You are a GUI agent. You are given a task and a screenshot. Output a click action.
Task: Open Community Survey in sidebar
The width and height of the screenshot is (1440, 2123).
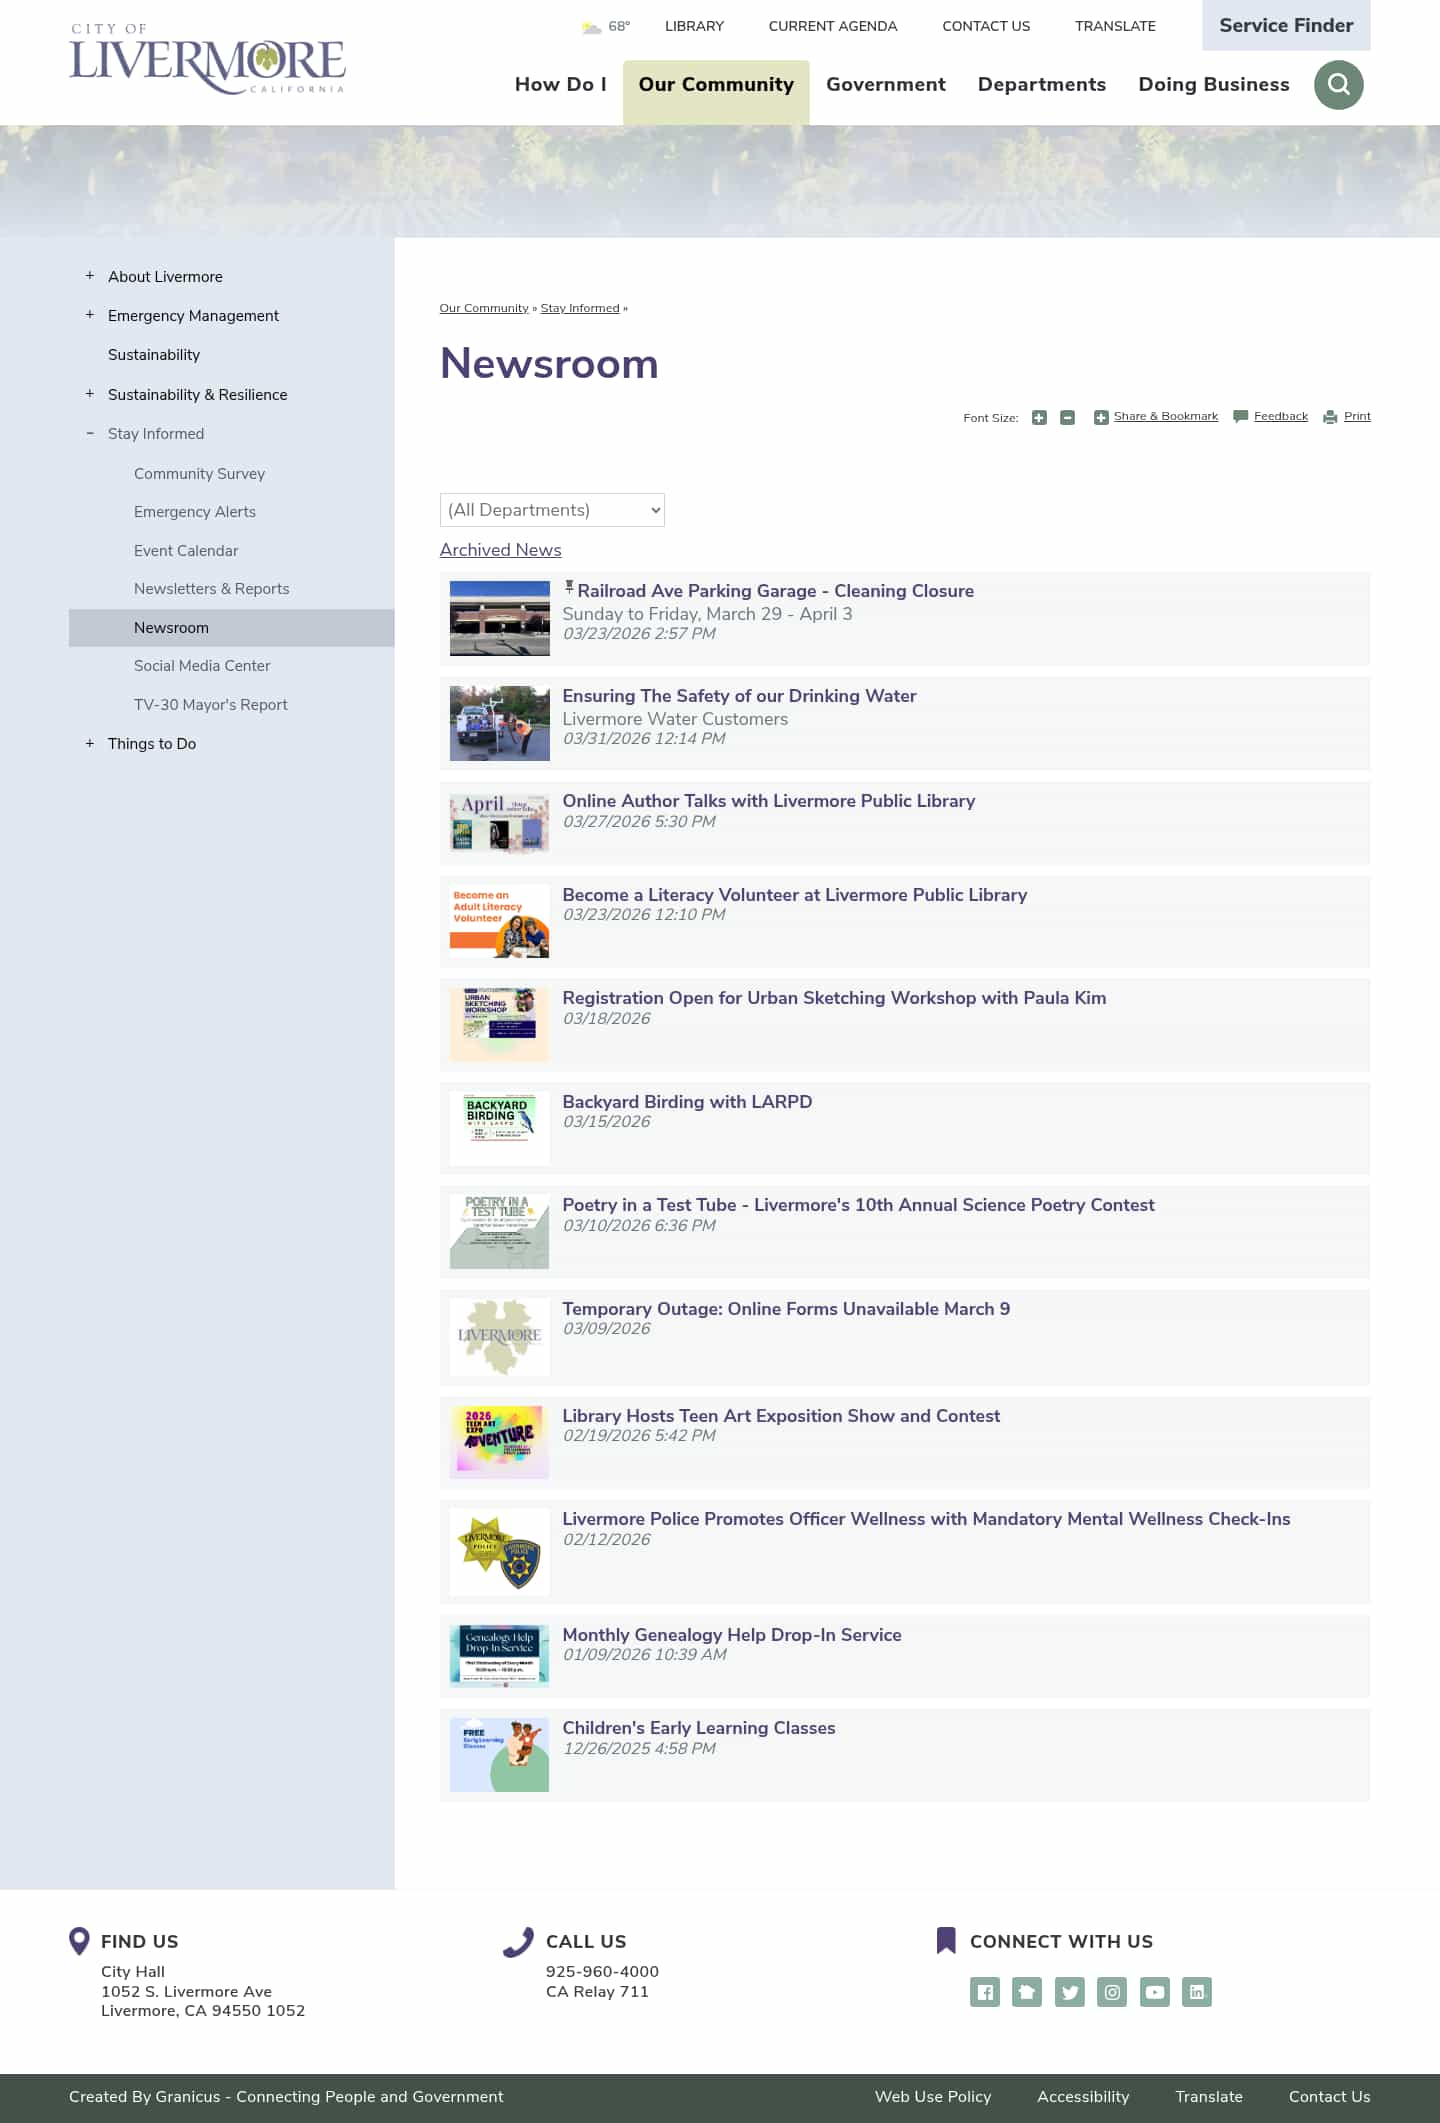point(200,474)
